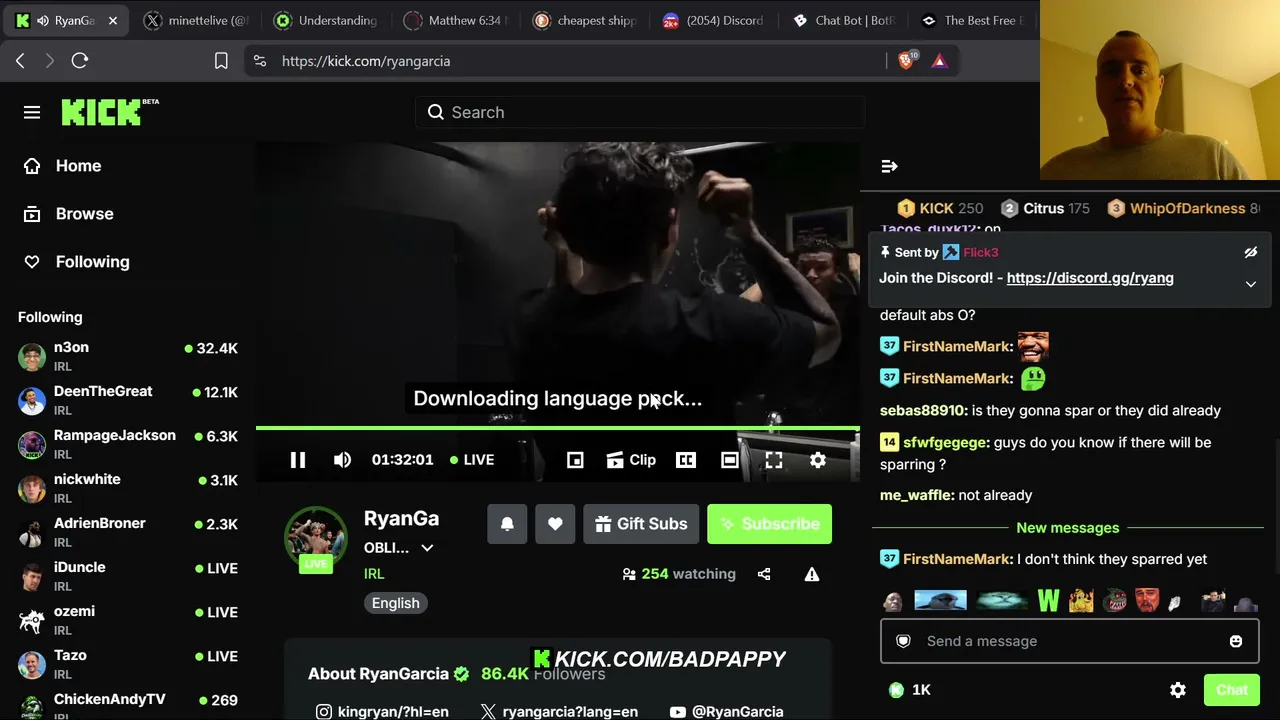
Task: Reload the page
Action: [80, 61]
